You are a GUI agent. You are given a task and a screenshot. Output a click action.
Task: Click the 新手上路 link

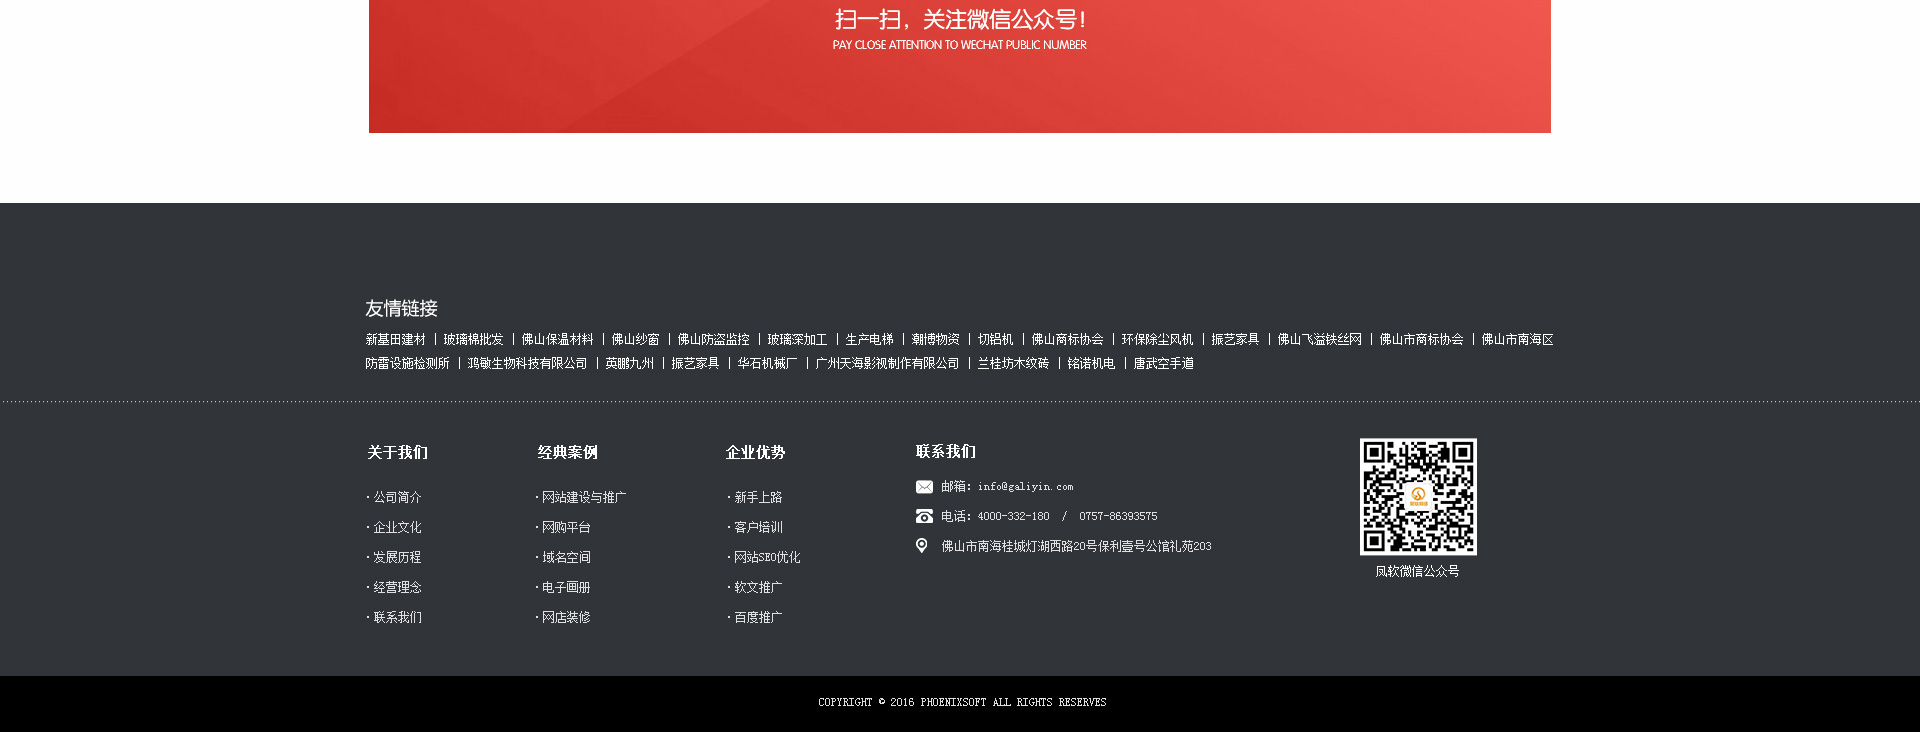point(758,498)
